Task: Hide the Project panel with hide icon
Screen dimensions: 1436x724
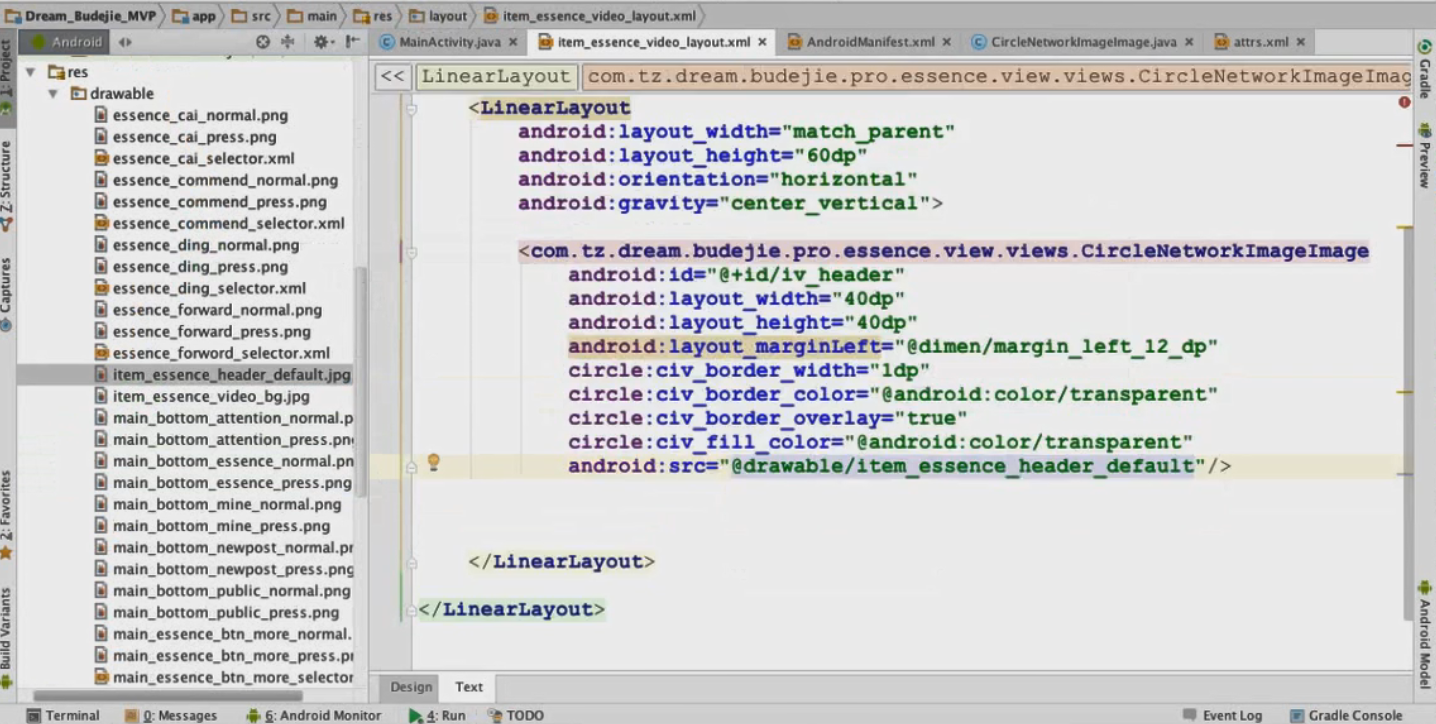Action: pyautogui.click(x=352, y=42)
